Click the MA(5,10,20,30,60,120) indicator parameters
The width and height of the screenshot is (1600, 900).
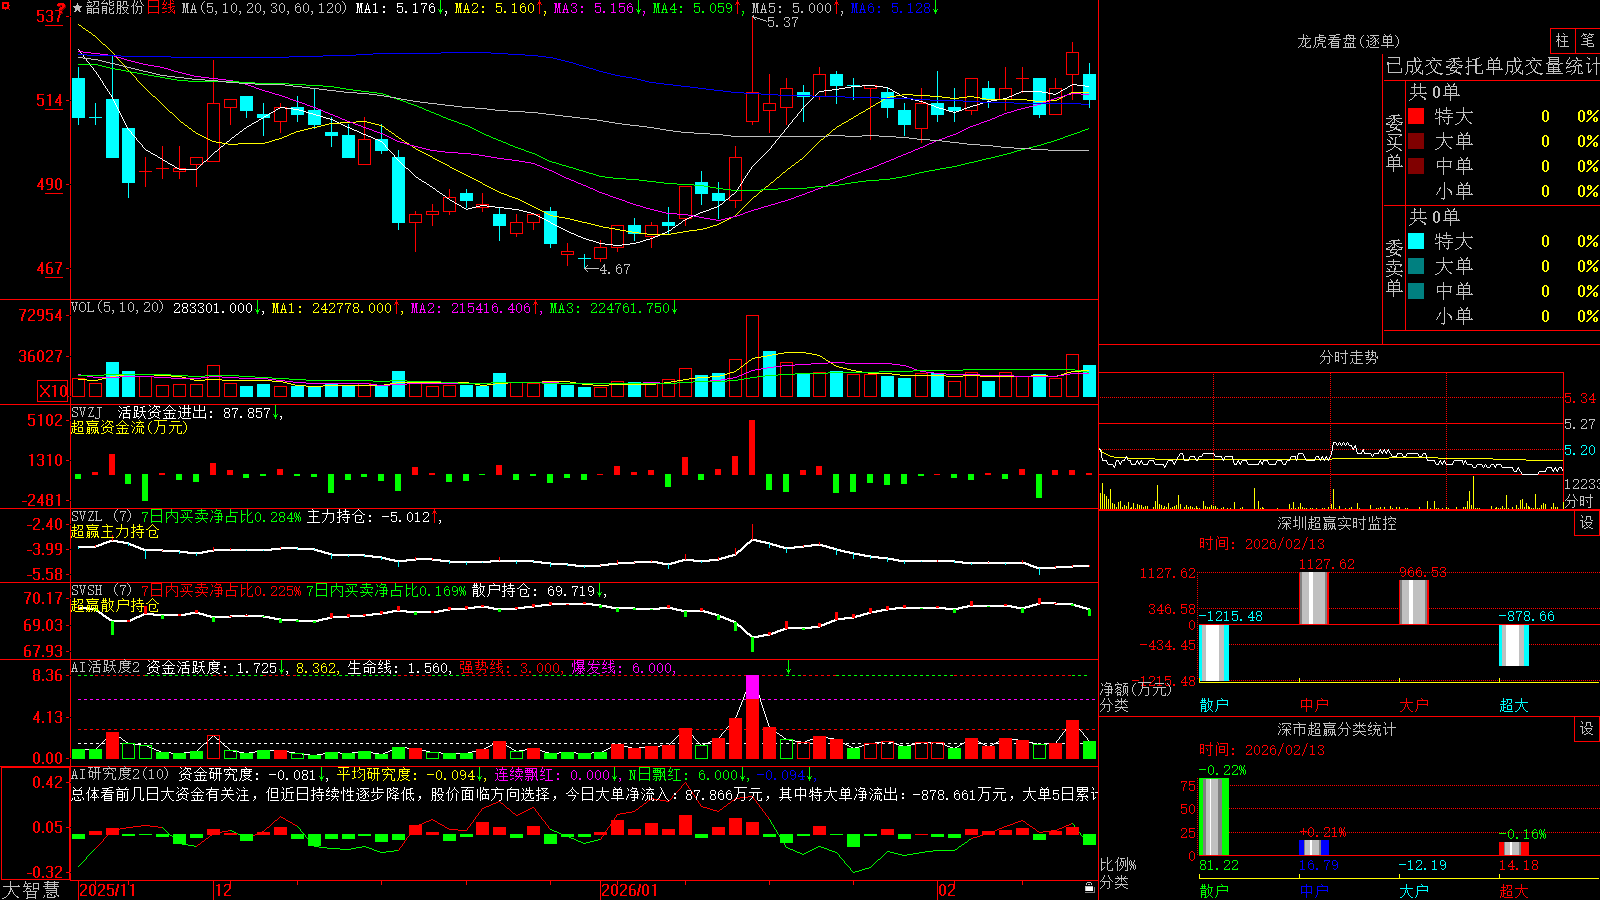[x=264, y=8]
